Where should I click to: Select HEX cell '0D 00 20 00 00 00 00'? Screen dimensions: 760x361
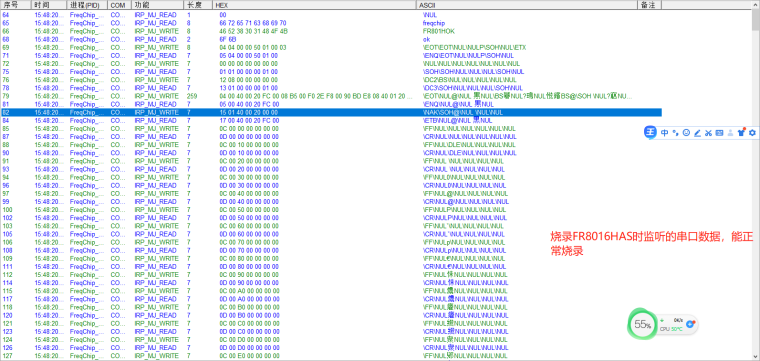coord(249,169)
